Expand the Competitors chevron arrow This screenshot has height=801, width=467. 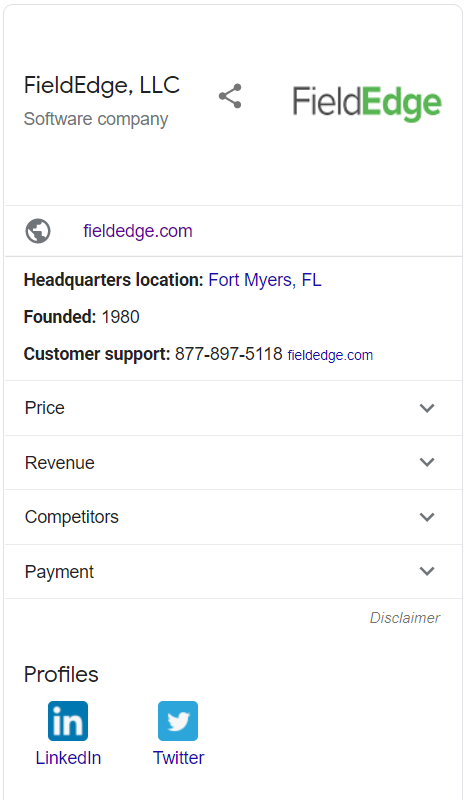tap(427, 517)
